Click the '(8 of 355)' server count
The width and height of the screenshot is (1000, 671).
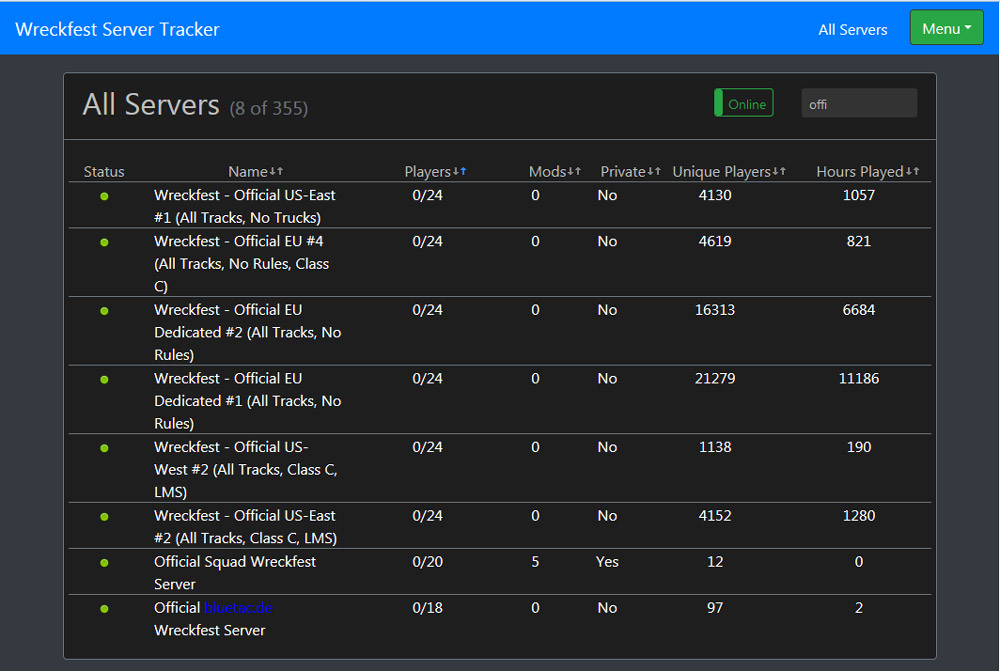[x=268, y=108]
